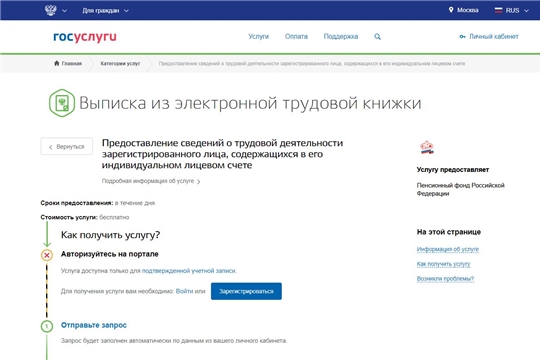Viewport: 540px width, 360px height.
Task: Open 'Личный кабинет' link
Action: click(x=494, y=37)
